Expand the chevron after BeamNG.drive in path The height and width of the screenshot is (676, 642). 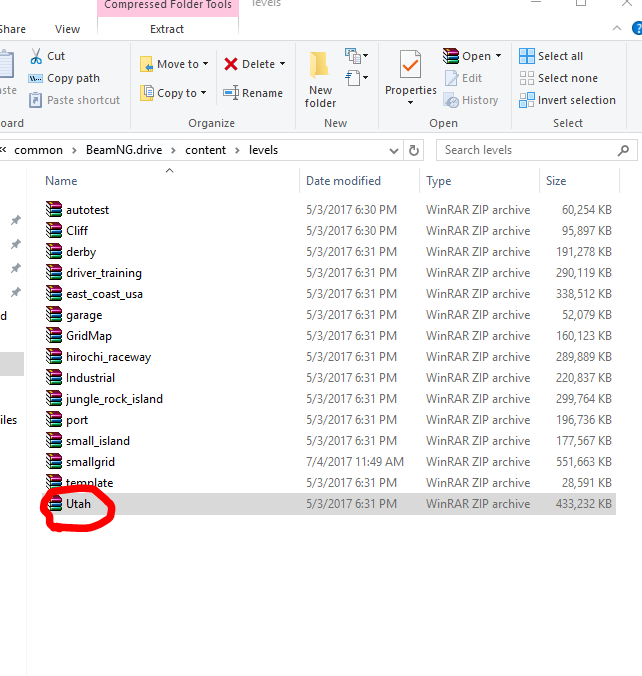click(x=173, y=150)
